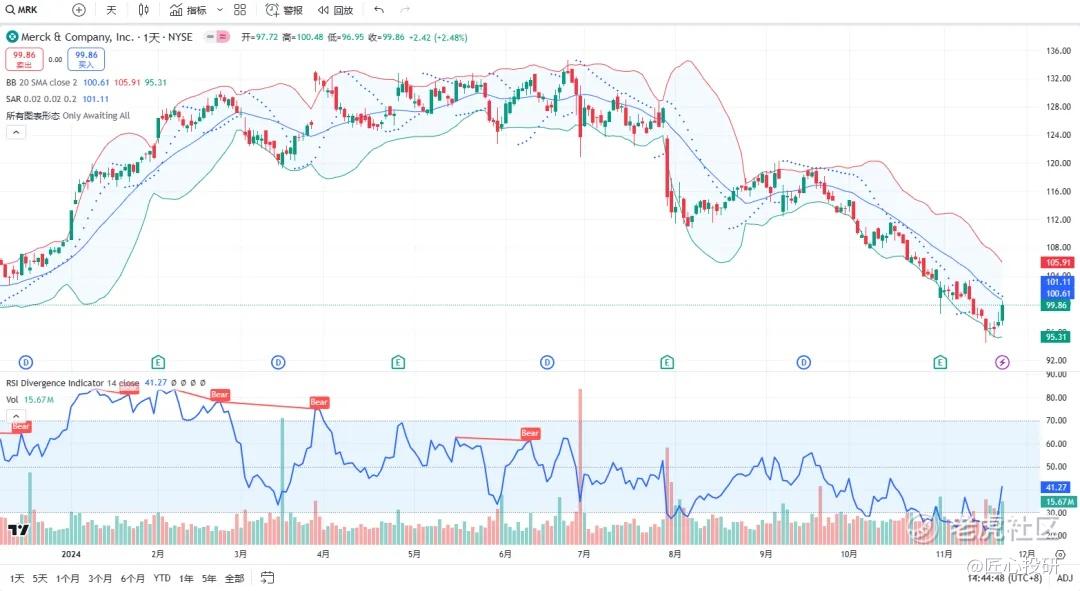Image resolution: width=1080 pixels, height=591 pixels.
Task: Toggle the pink session pill beside NYSE
Action: click(222, 37)
